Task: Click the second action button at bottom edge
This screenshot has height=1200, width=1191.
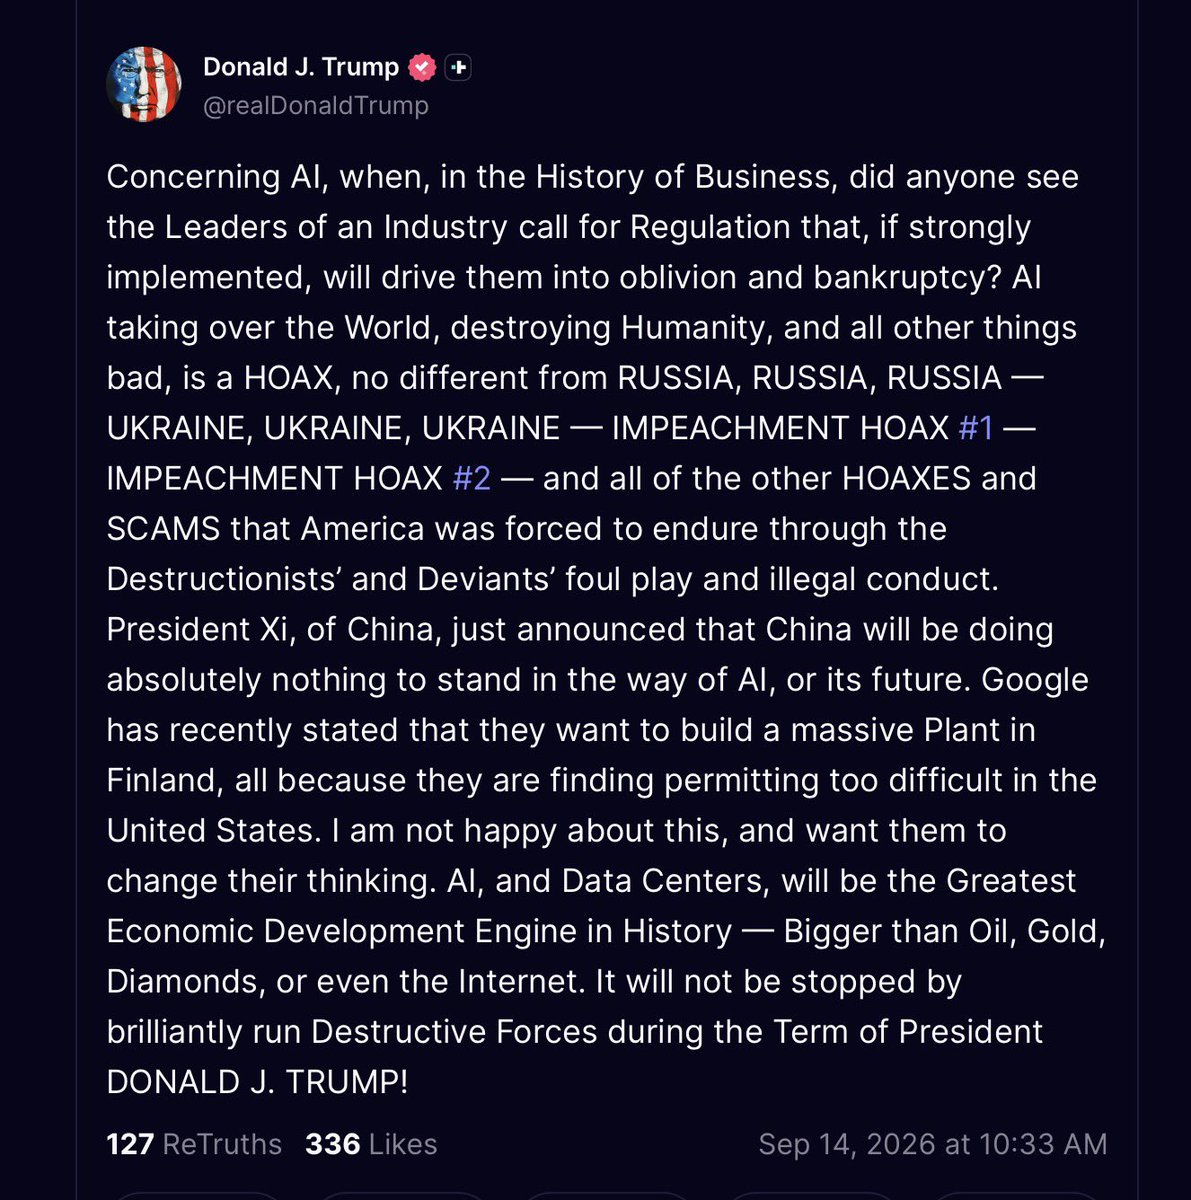Action: tap(403, 1196)
